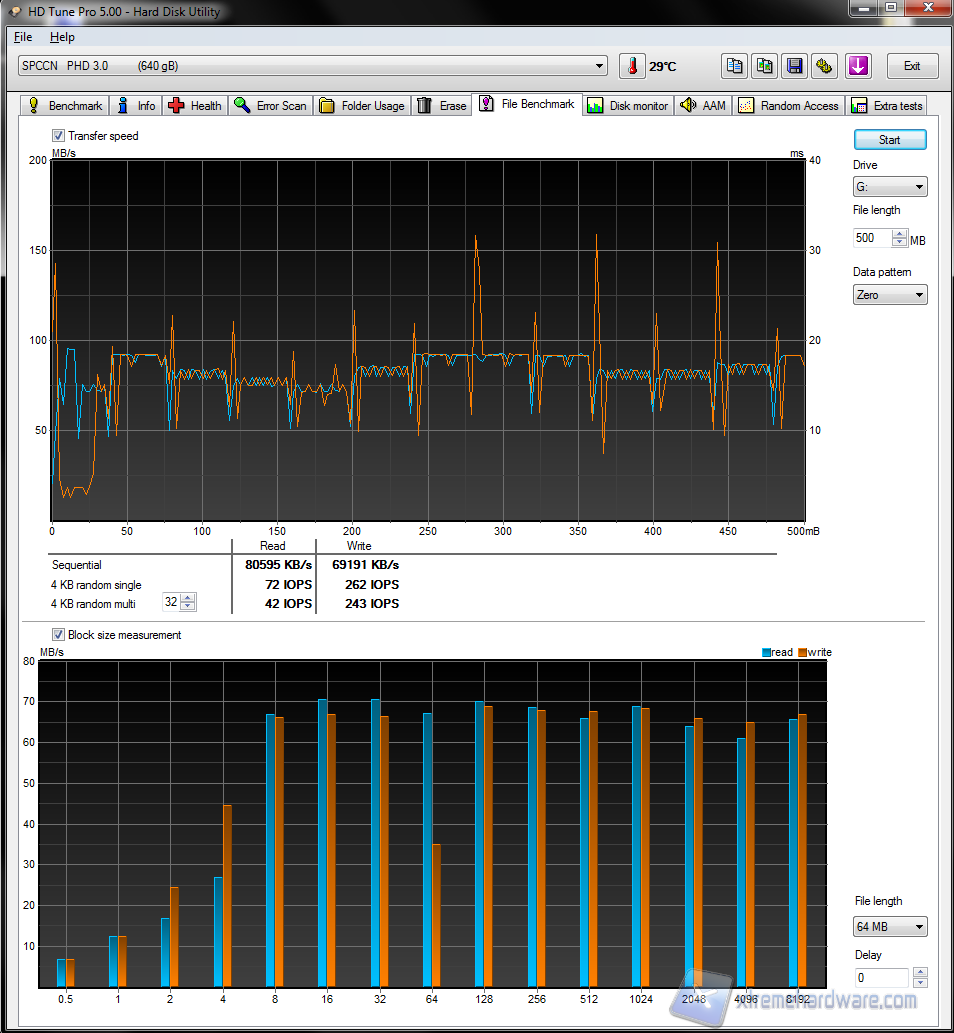Open options with the gears icon
The height and width of the screenshot is (1033, 954).
825,66
